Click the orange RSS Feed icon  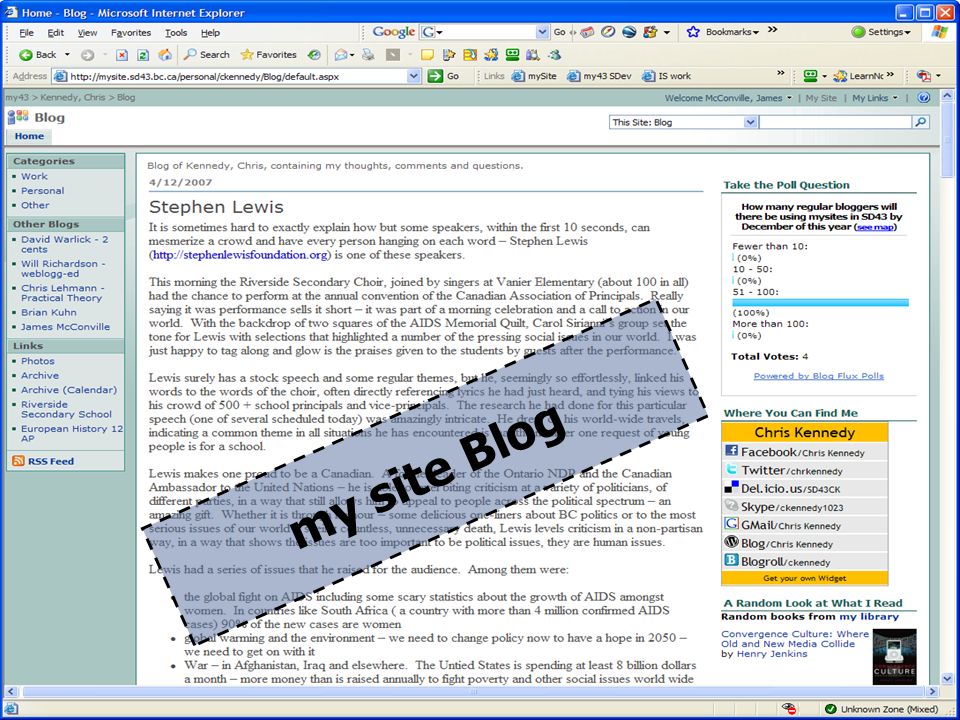(18, 461)
